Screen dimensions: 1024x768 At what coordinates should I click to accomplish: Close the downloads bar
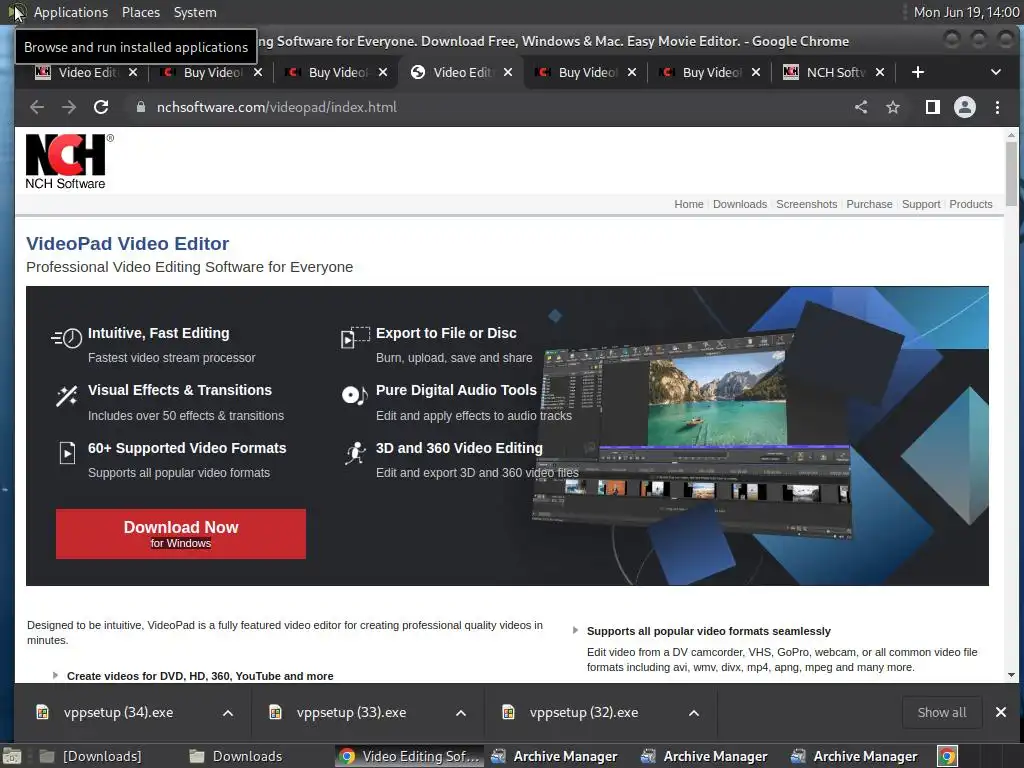(x=1000, y=712)
